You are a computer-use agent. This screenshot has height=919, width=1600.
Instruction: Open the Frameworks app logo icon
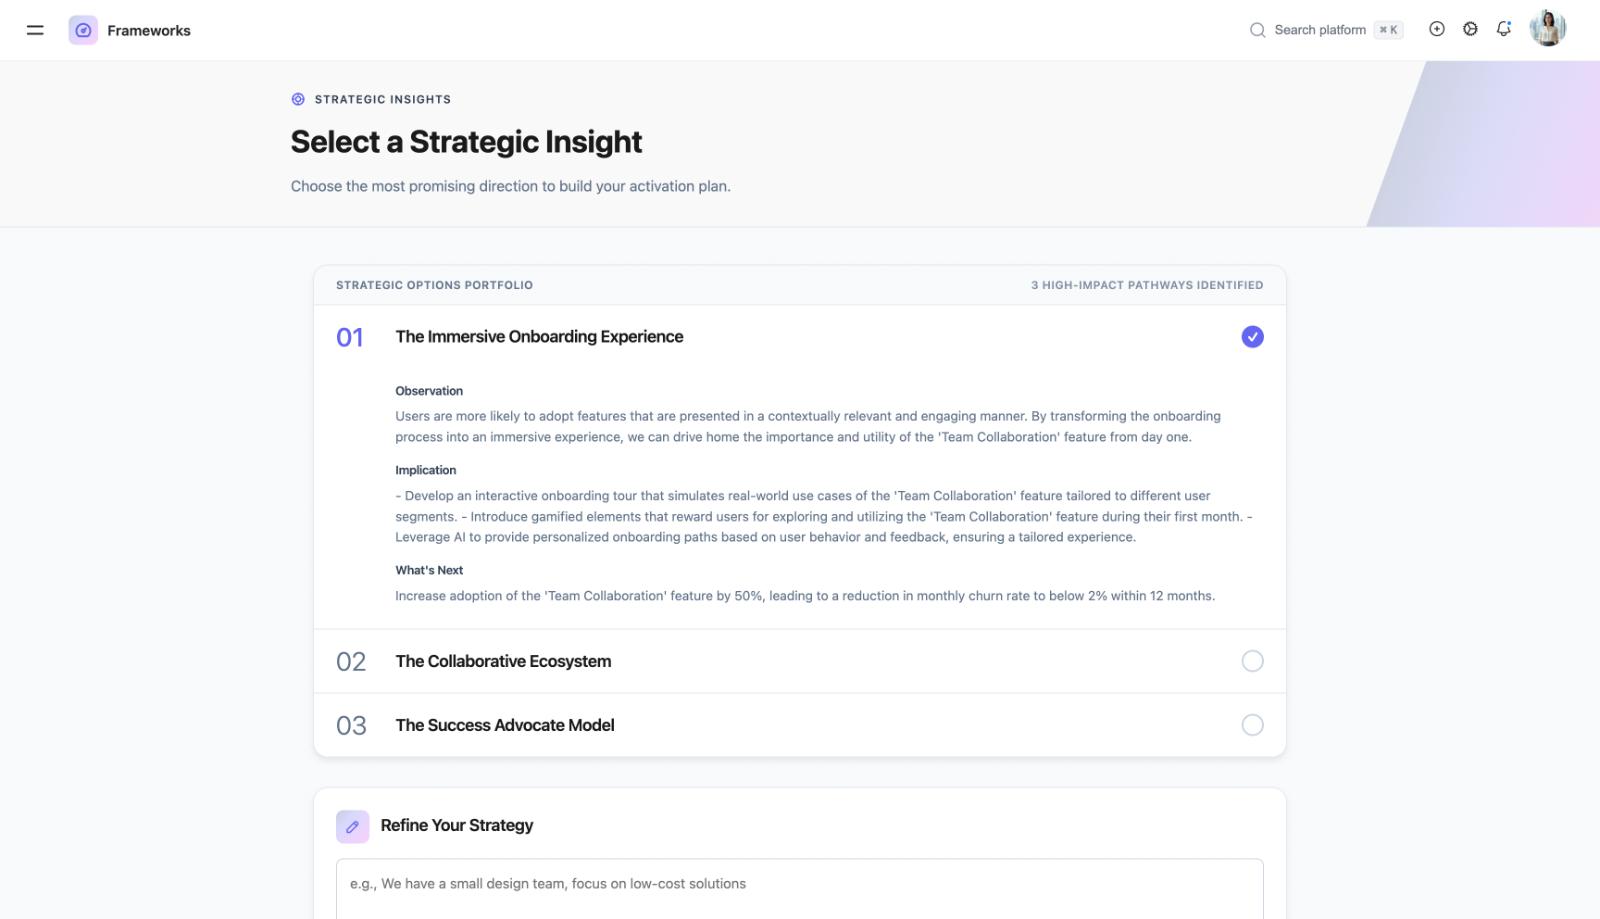[x=84, y=30]
